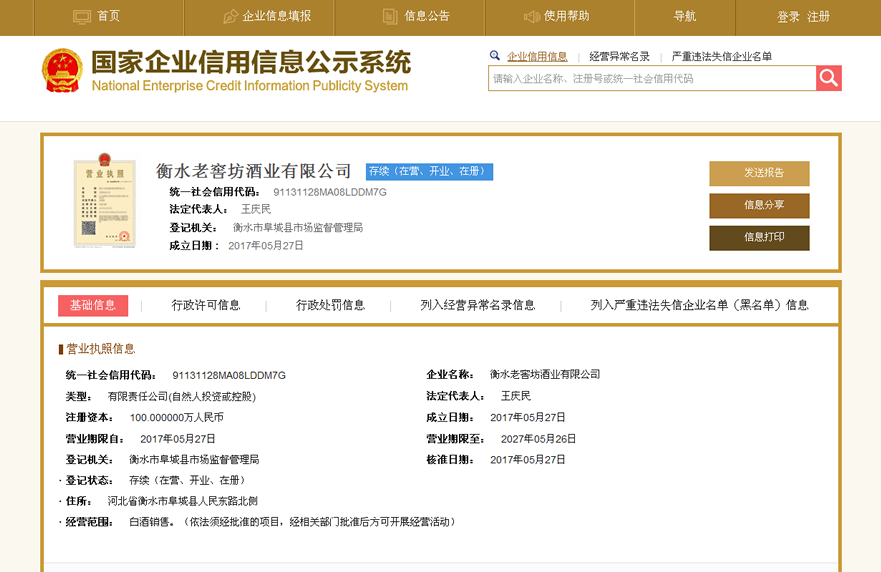
Task: Click the 注册 link
Action: coord(819,17)
